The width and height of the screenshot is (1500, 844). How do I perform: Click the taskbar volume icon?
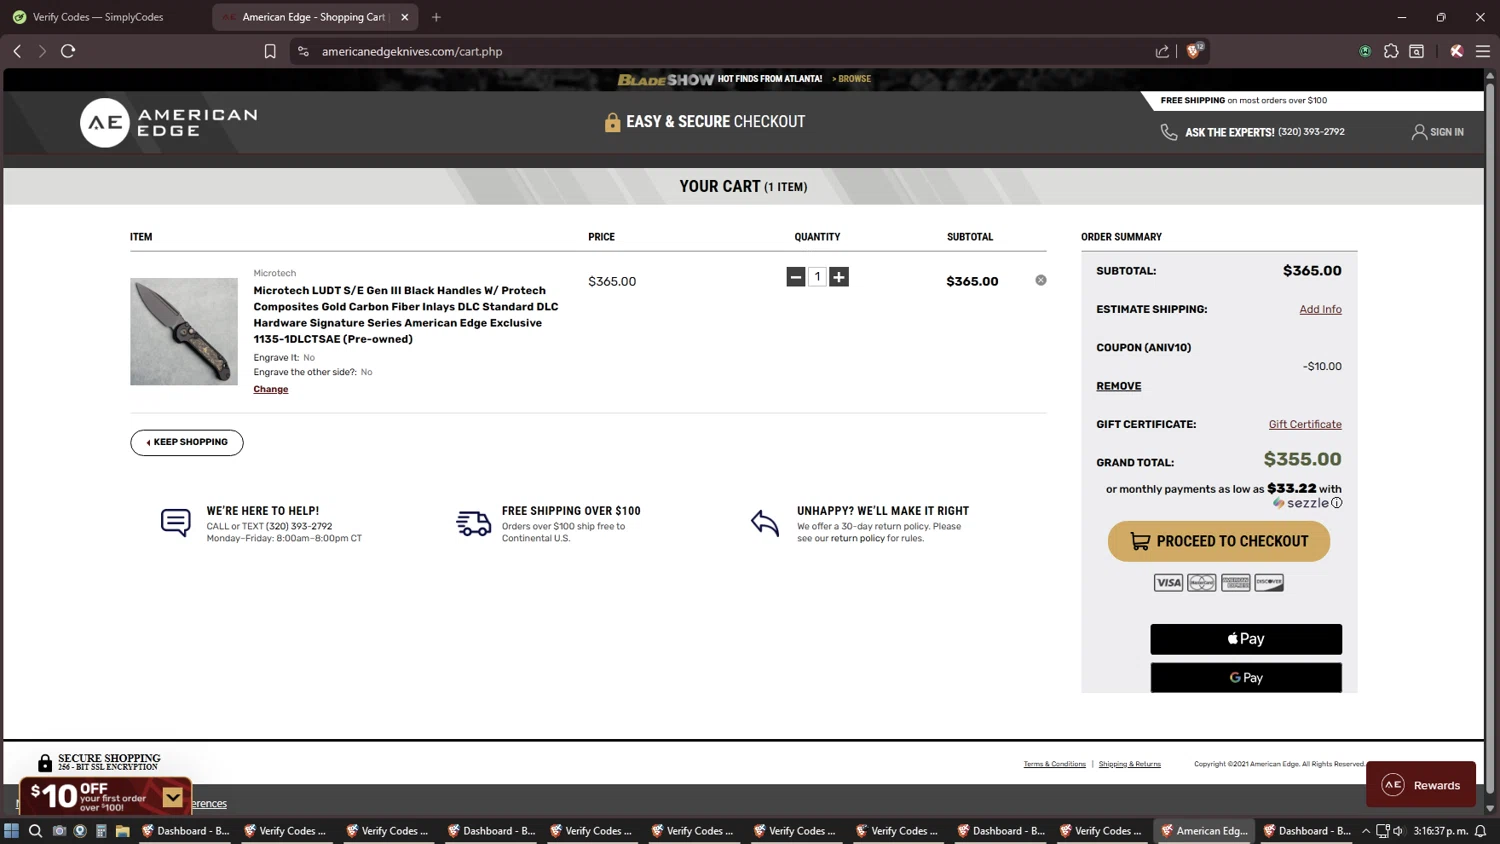[x=1398, y=831]
